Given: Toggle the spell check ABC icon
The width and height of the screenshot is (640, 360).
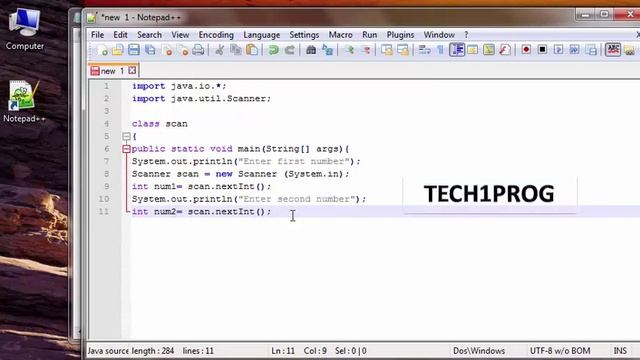Looking at the screenshot, I should click(613, 50).
